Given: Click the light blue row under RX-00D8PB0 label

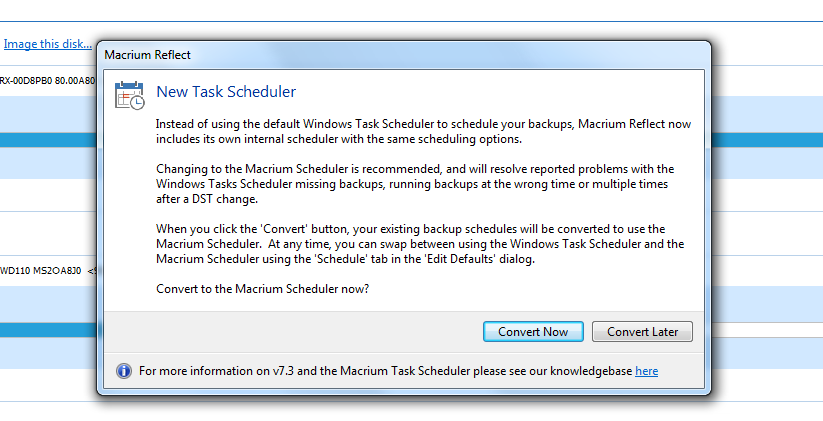Looking at the screenshot, I should point(47,112).
